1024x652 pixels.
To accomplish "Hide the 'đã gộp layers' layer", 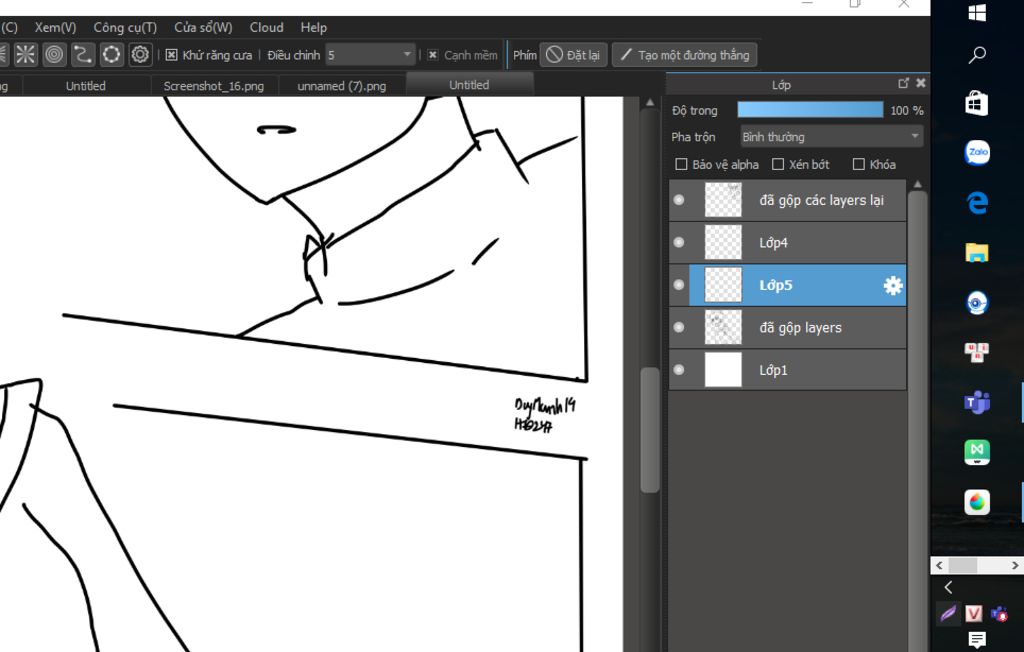I will (679, 327).
